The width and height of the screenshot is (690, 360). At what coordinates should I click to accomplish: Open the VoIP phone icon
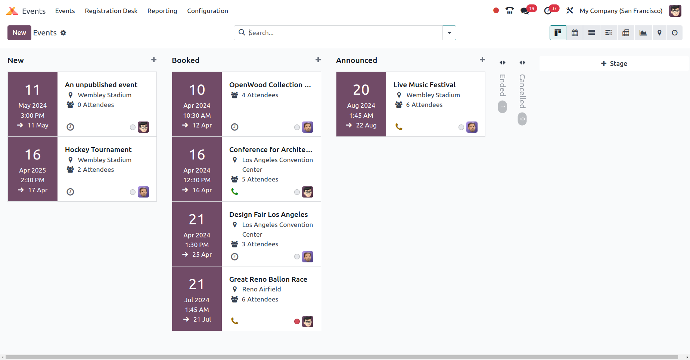[x=510, y=11]
